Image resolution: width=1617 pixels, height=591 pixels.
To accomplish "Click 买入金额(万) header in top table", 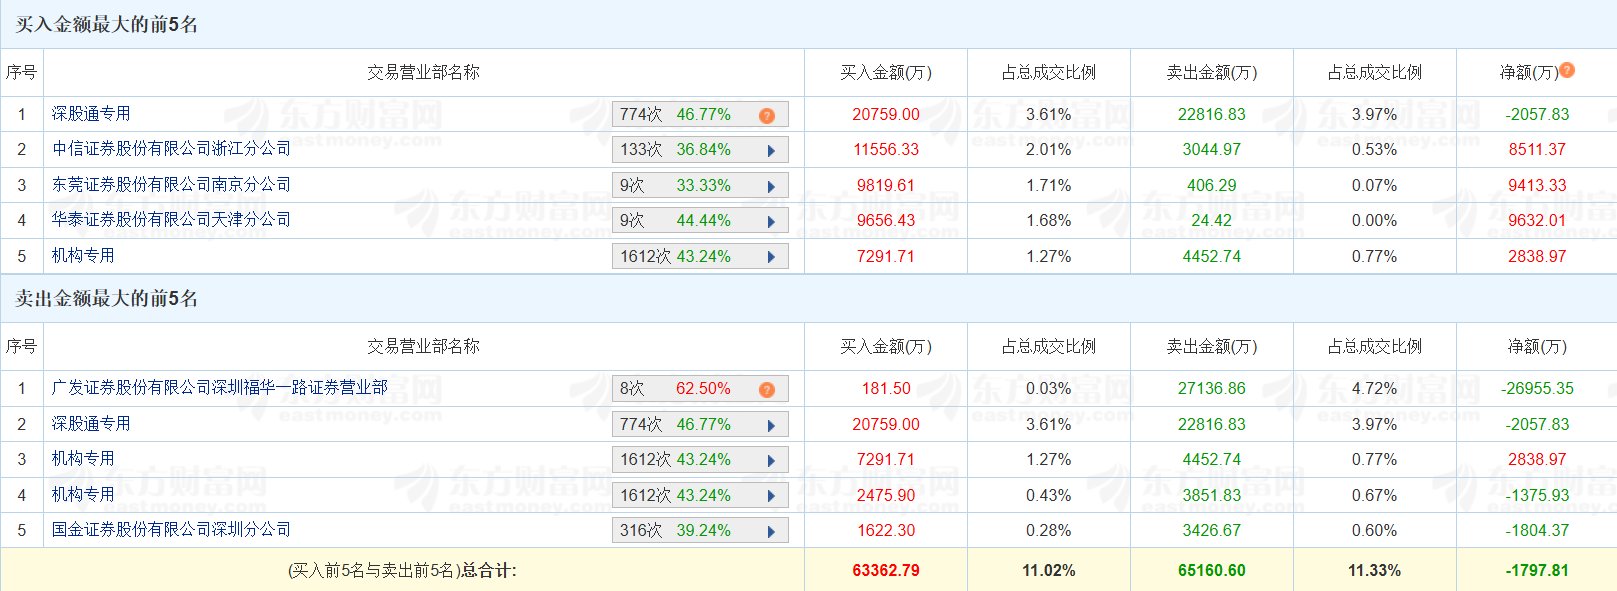I will (885, 73).
